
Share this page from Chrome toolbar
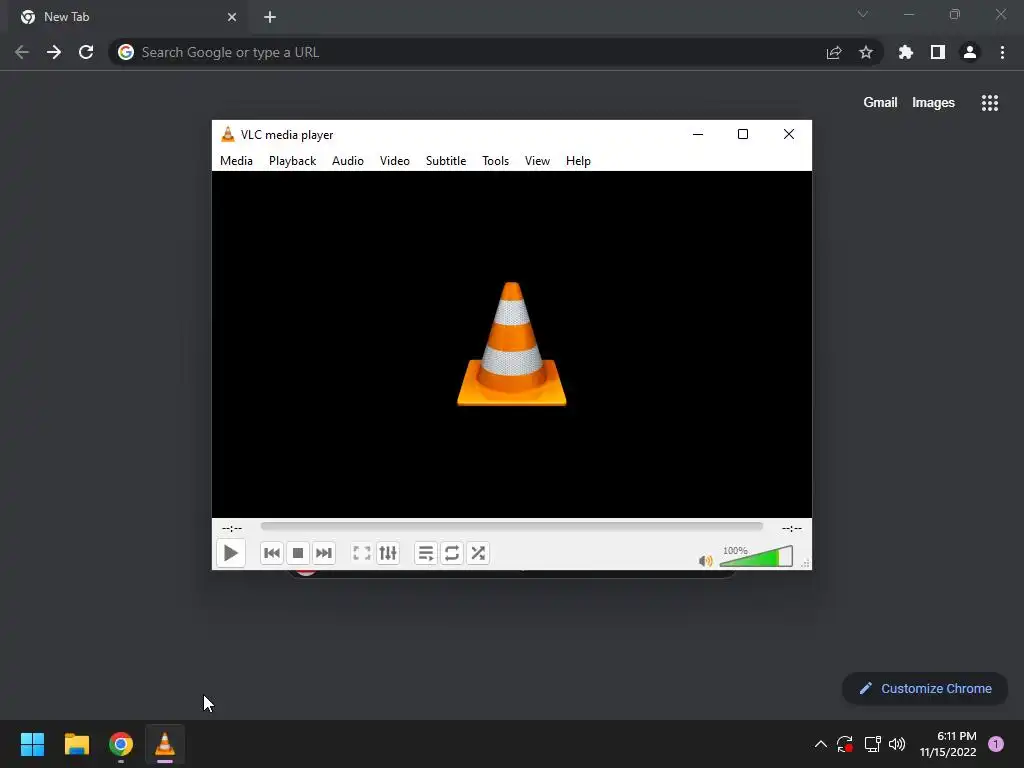(834, 52)
